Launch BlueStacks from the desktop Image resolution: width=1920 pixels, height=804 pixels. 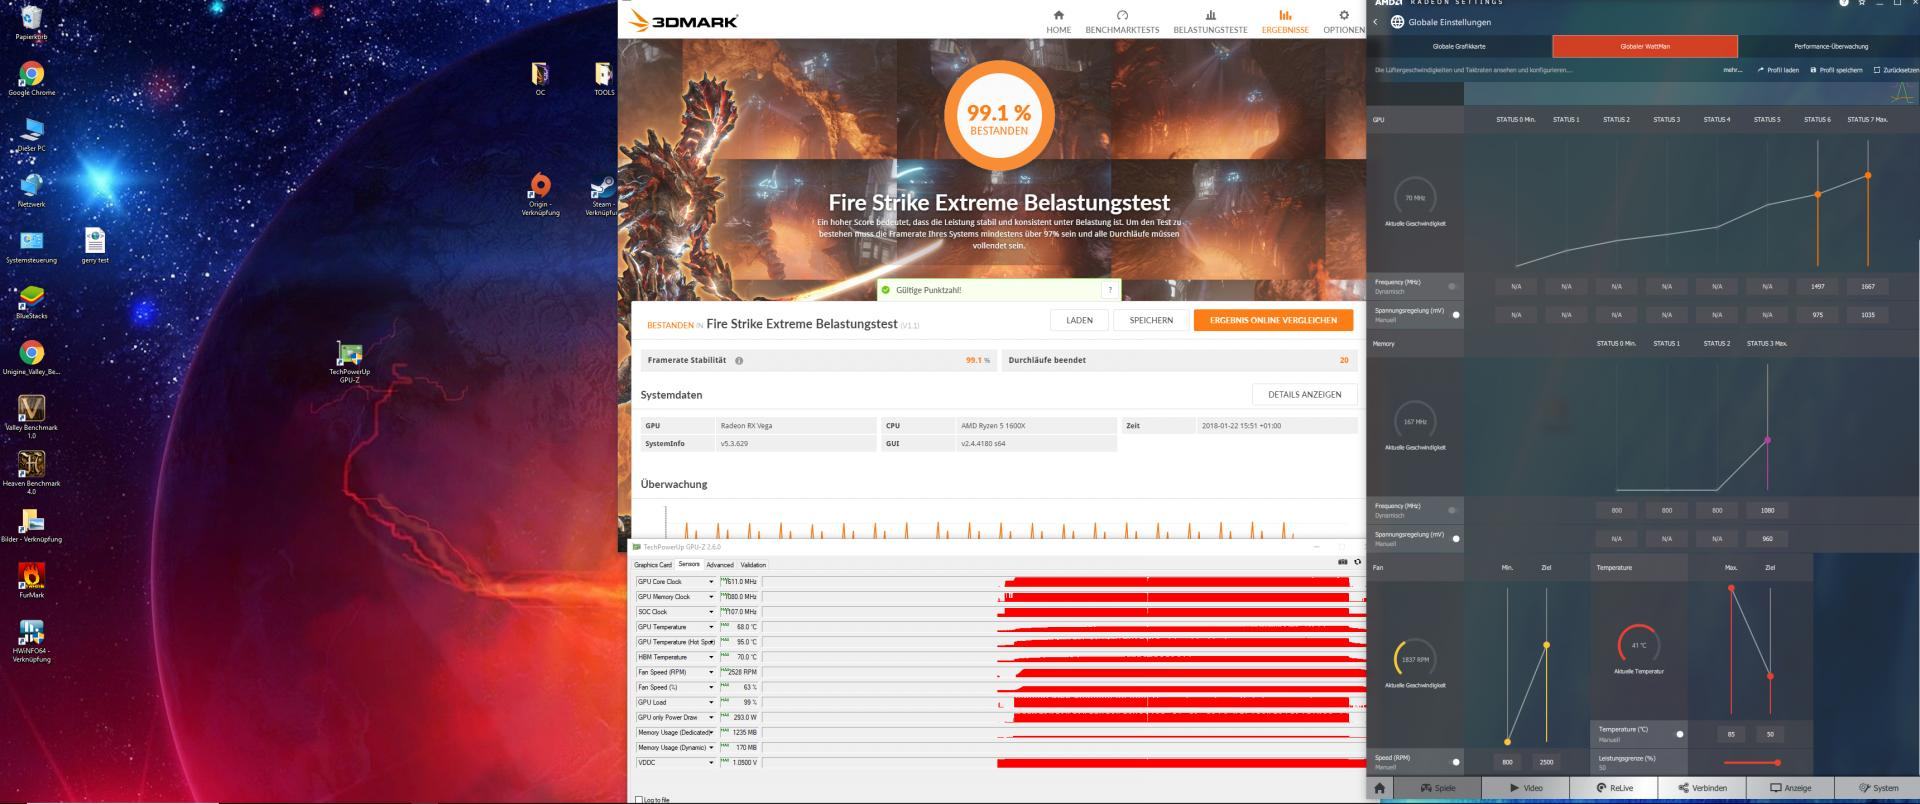[x=31, y=302]
